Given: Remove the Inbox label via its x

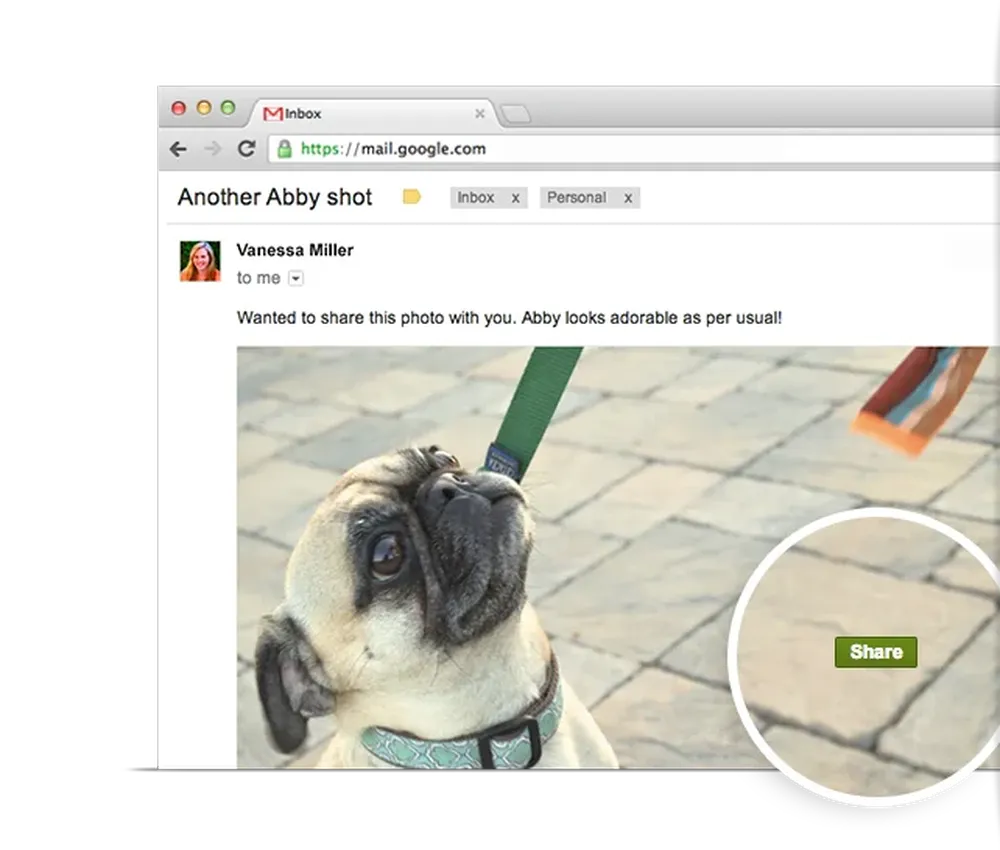Looking at the screenshot, I should click(515, 198).
